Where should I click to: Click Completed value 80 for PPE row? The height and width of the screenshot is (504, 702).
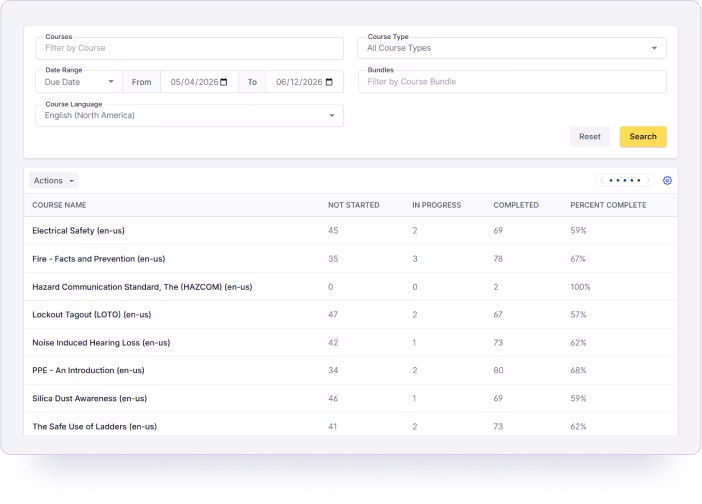pos(498,371)
